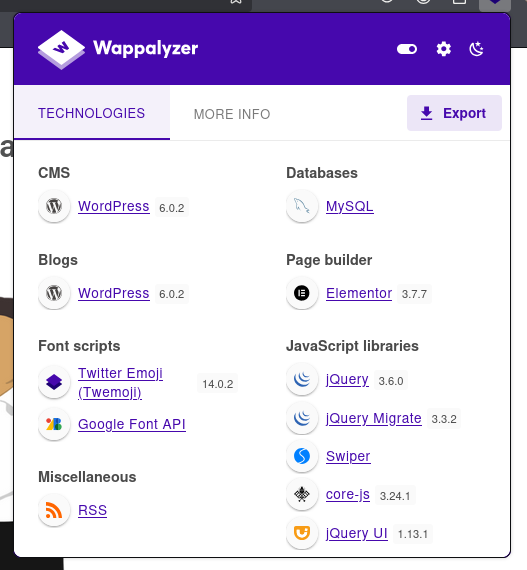Click the core-js icon

coord(302,494)
